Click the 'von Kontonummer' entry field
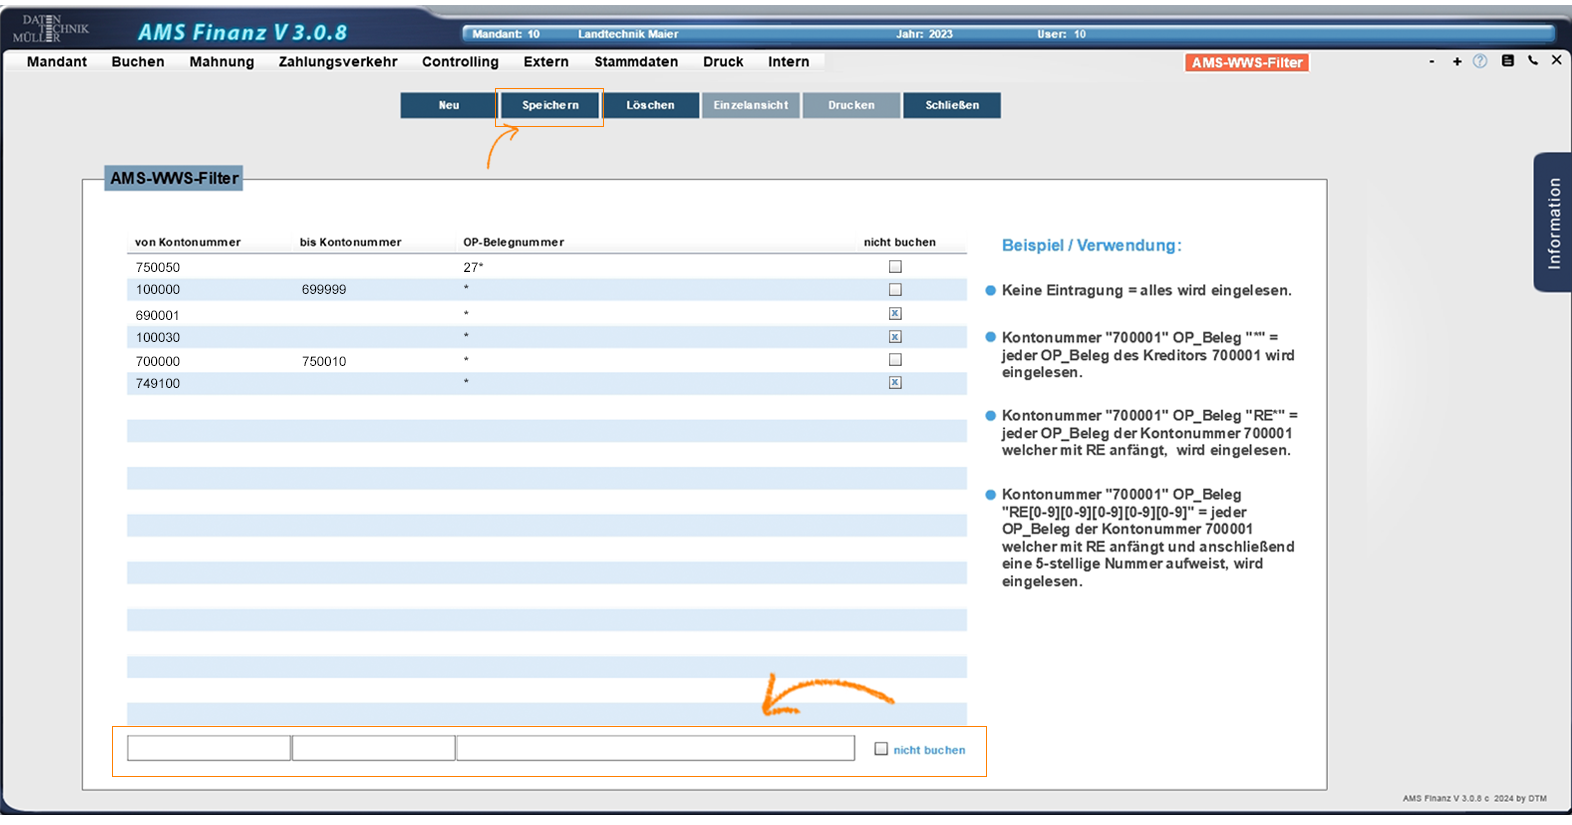Image resolution: width=1572 pixels, height=825 pixels. (x=209, y=748)
